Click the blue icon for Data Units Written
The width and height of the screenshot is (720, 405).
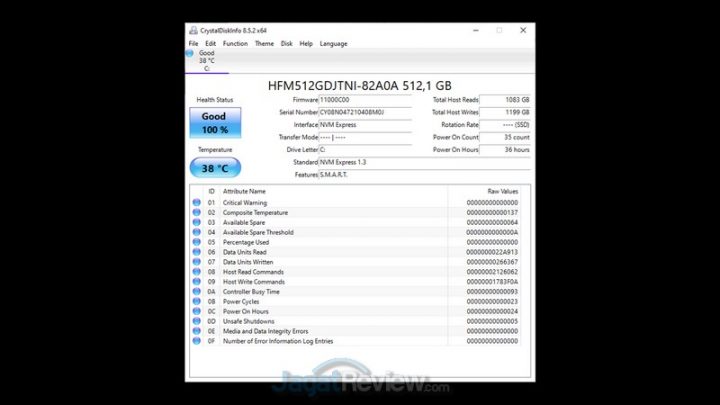(197, 262)
